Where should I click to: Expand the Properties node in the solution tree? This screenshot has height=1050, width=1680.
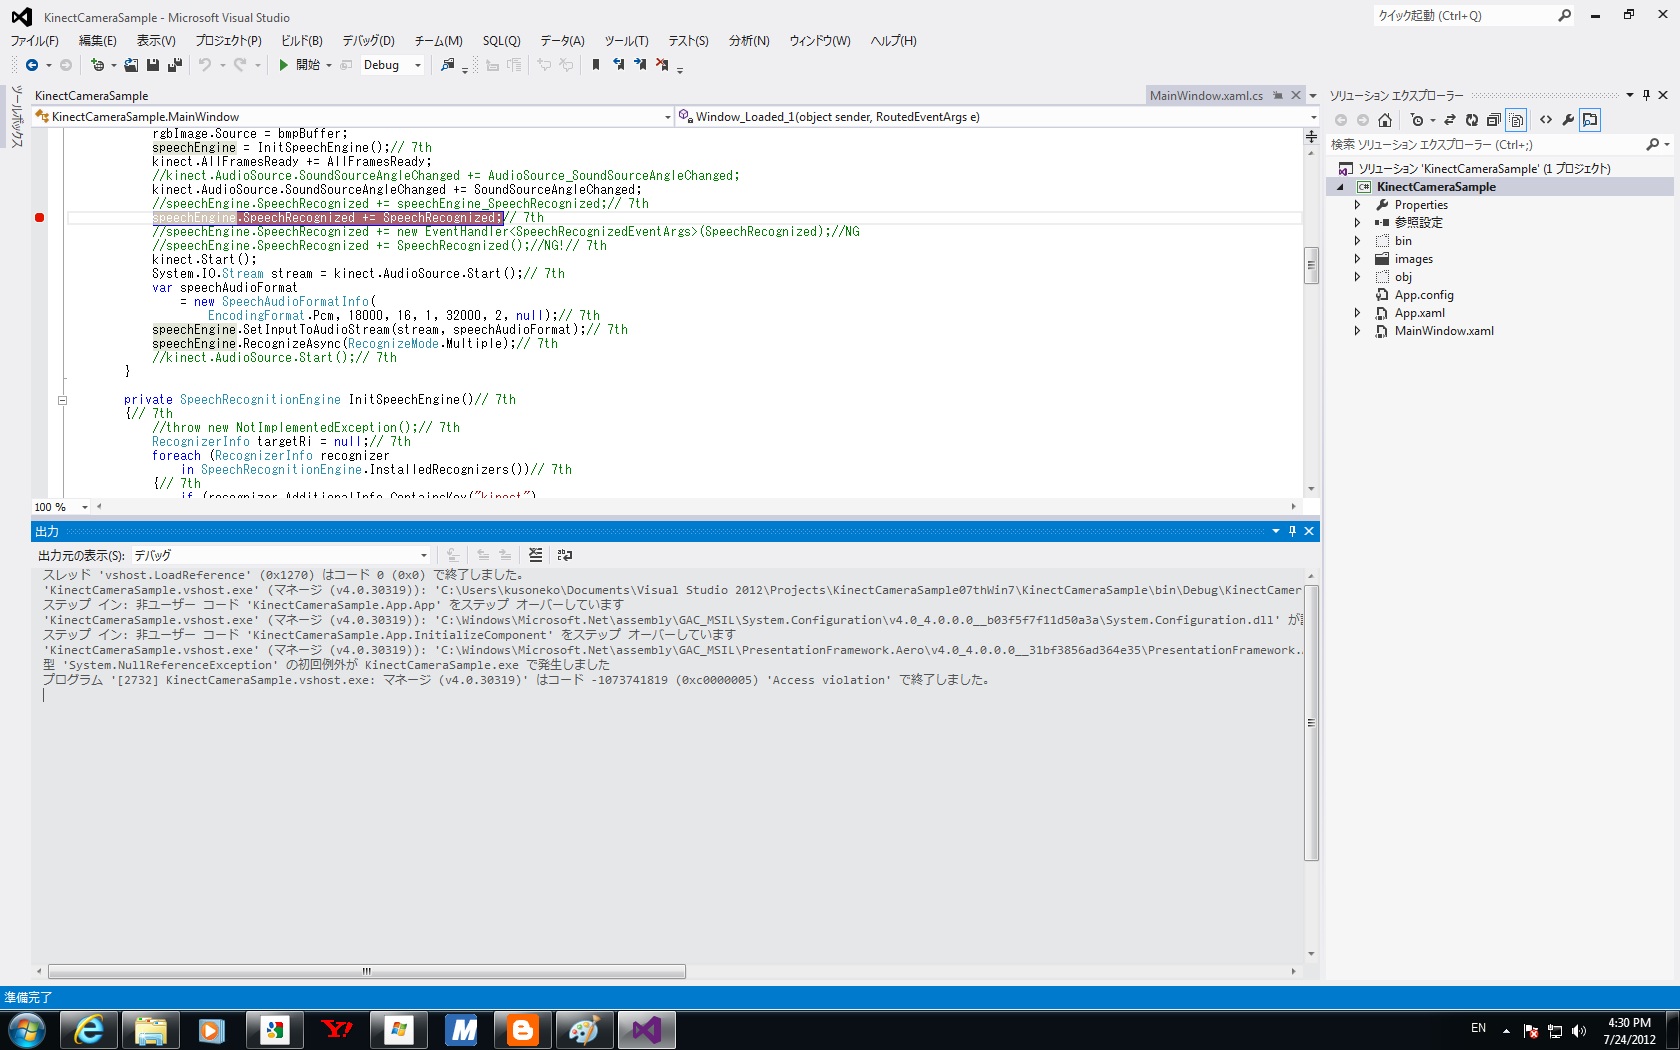click(1357, 205)
